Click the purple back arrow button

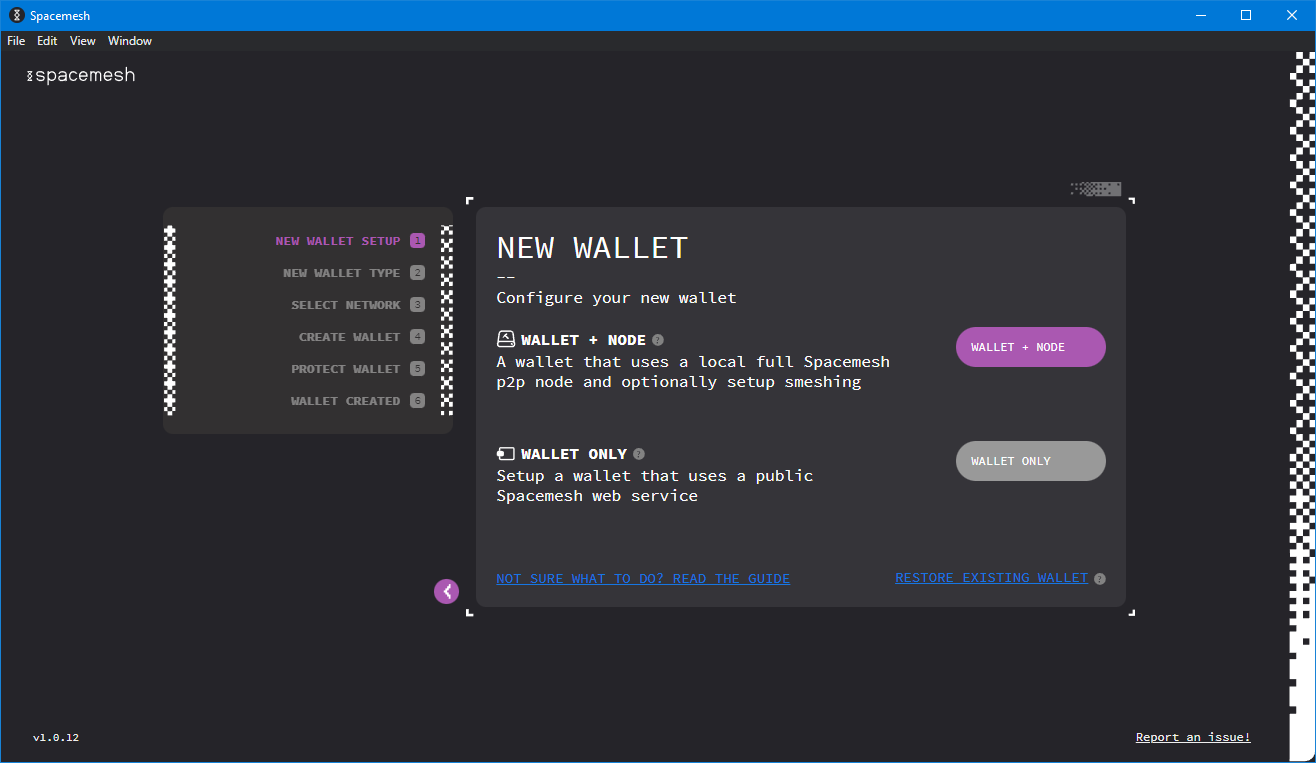pos(446,591)
